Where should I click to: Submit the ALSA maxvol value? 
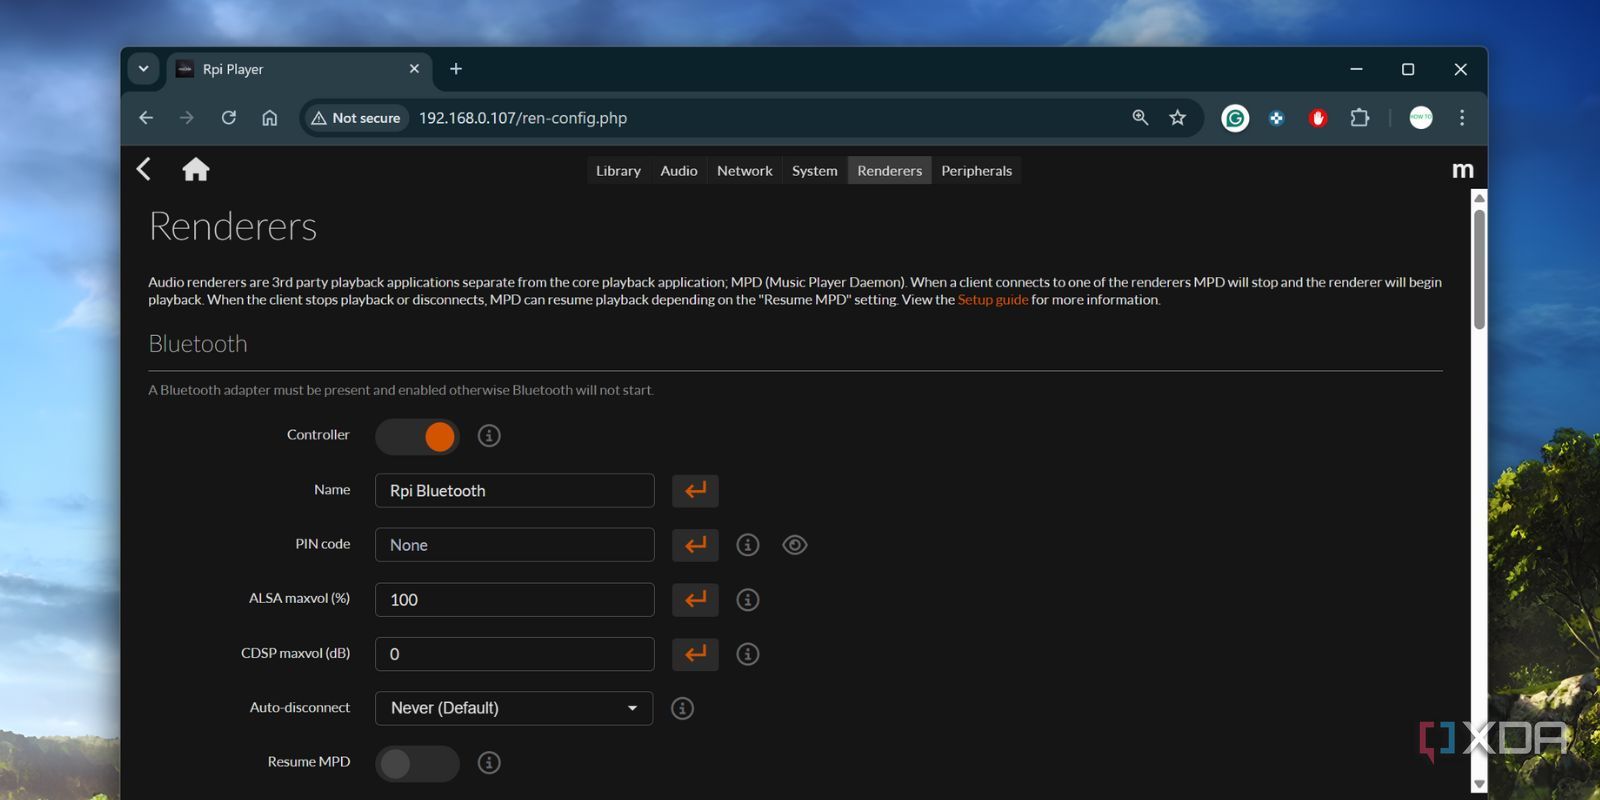[695, 599]
